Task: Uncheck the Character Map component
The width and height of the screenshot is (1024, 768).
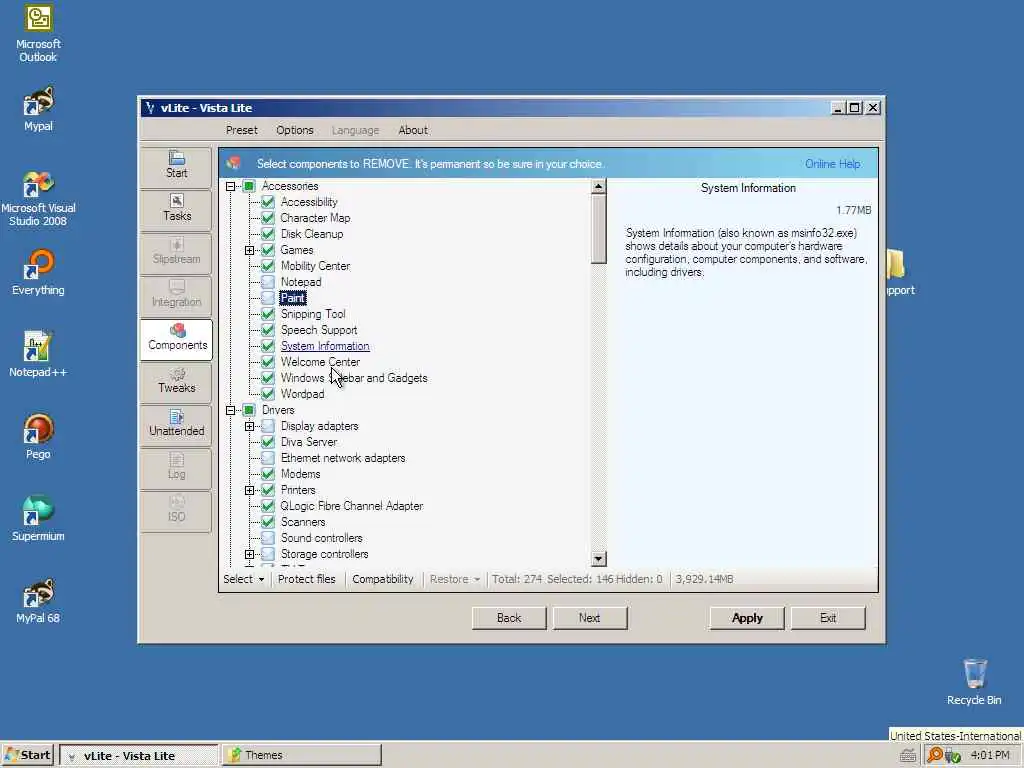Action: (x=268, y=218)
